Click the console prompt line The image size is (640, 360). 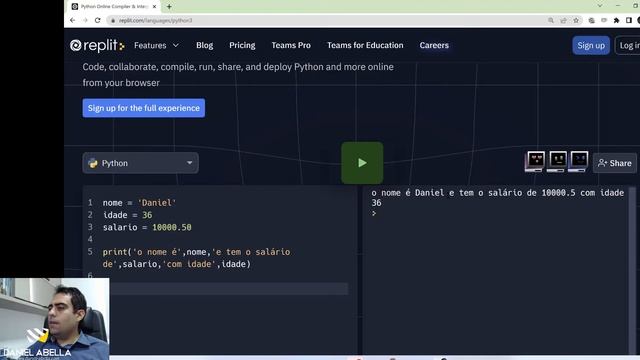coord(374,213)
